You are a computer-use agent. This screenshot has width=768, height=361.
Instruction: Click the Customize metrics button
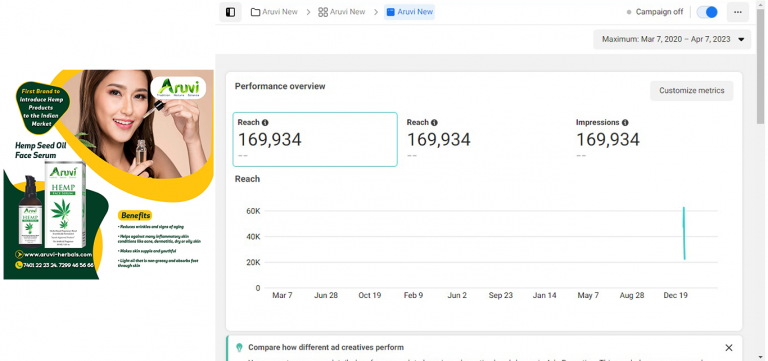pyautogui.click(x=692, y=91)
